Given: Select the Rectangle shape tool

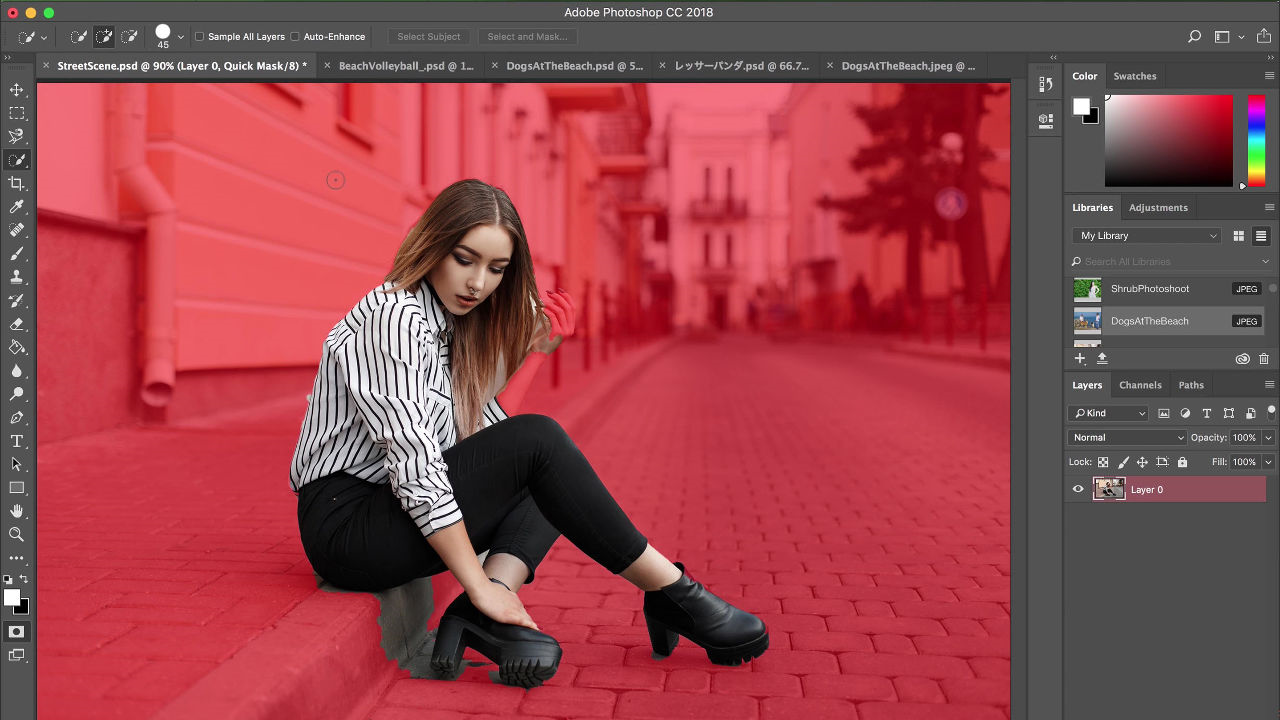Looking at the screenshot, I should (x=17, y=488).
